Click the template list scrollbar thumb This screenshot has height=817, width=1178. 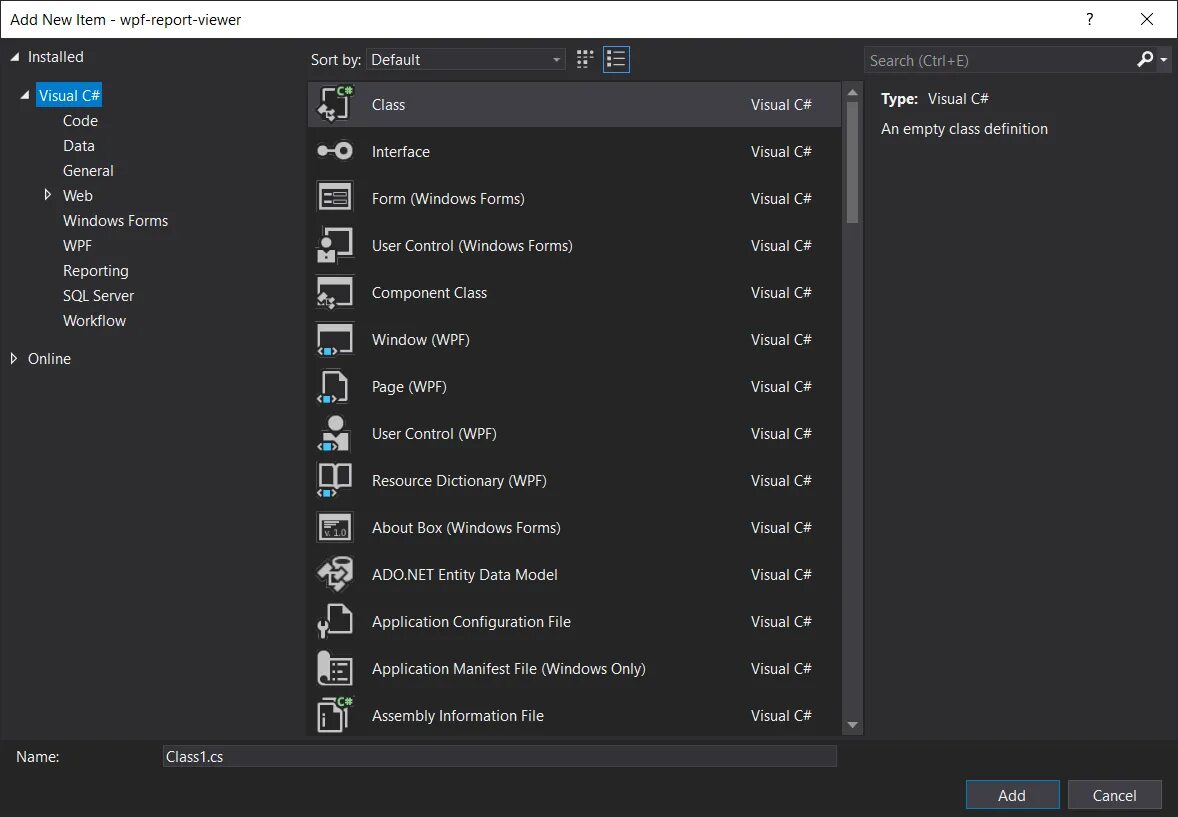[x=852, y=162]
